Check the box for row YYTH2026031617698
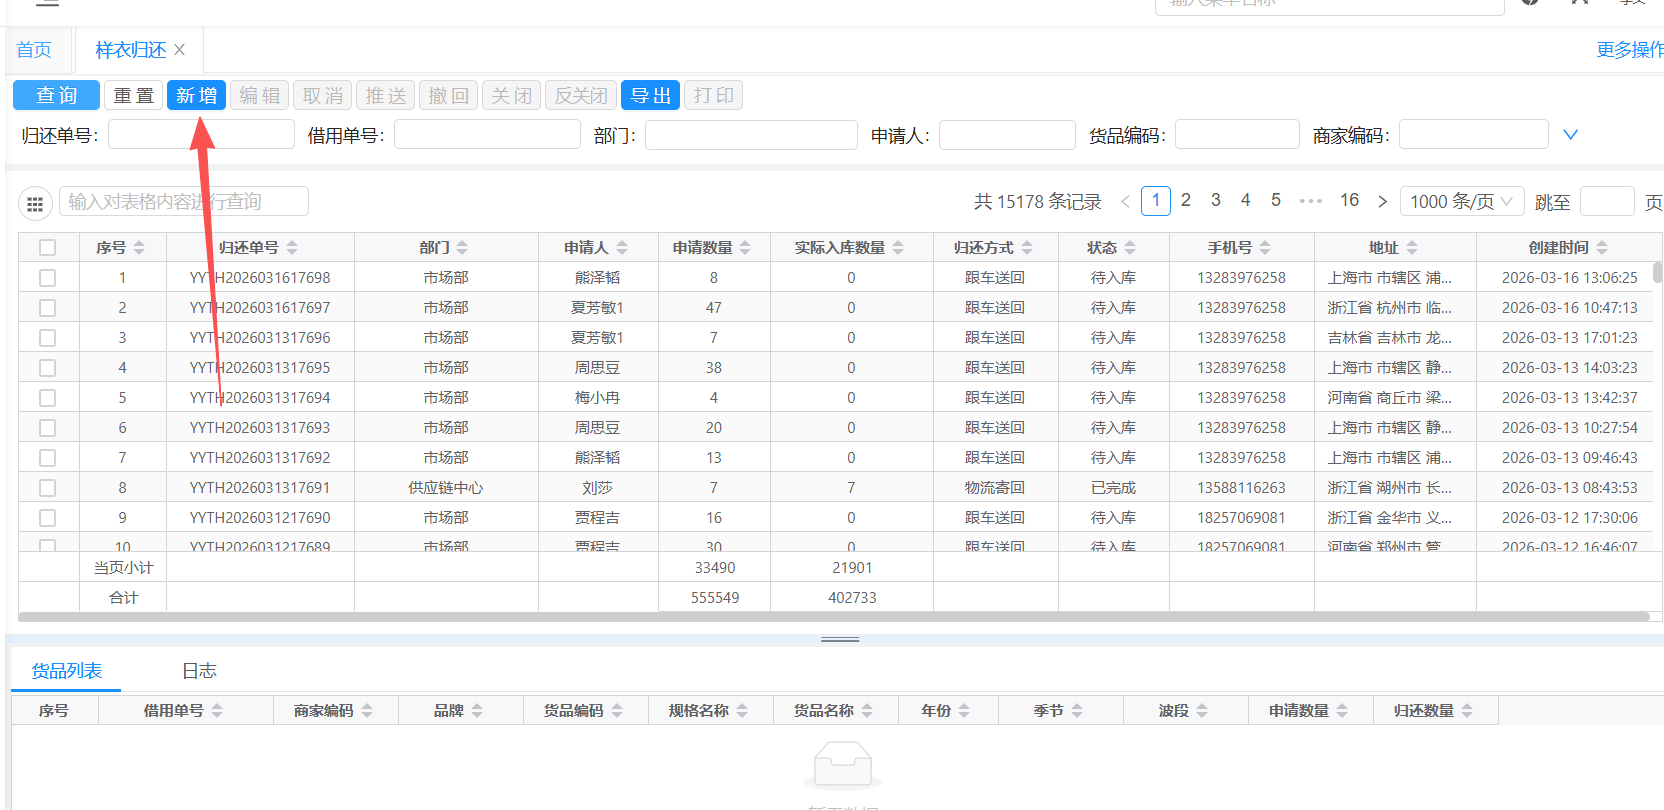 [x=47, y=278]
